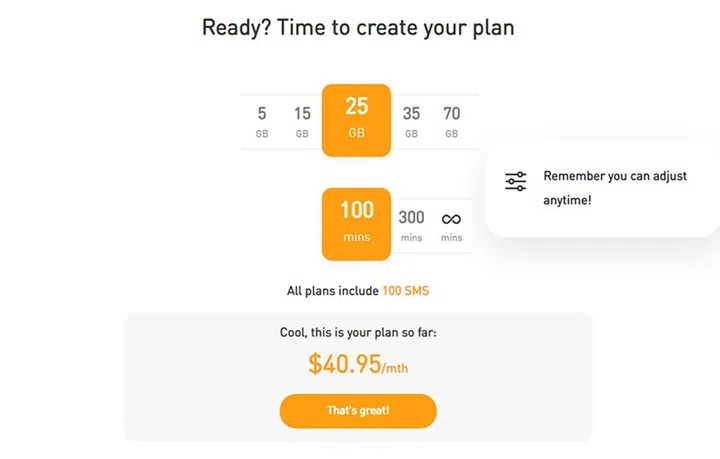The width and height of the screenshot is (720, 459).
Task: Click "Cool, this is your plan so far:" text
Action: pyautogui.click(x=358, y=333)
